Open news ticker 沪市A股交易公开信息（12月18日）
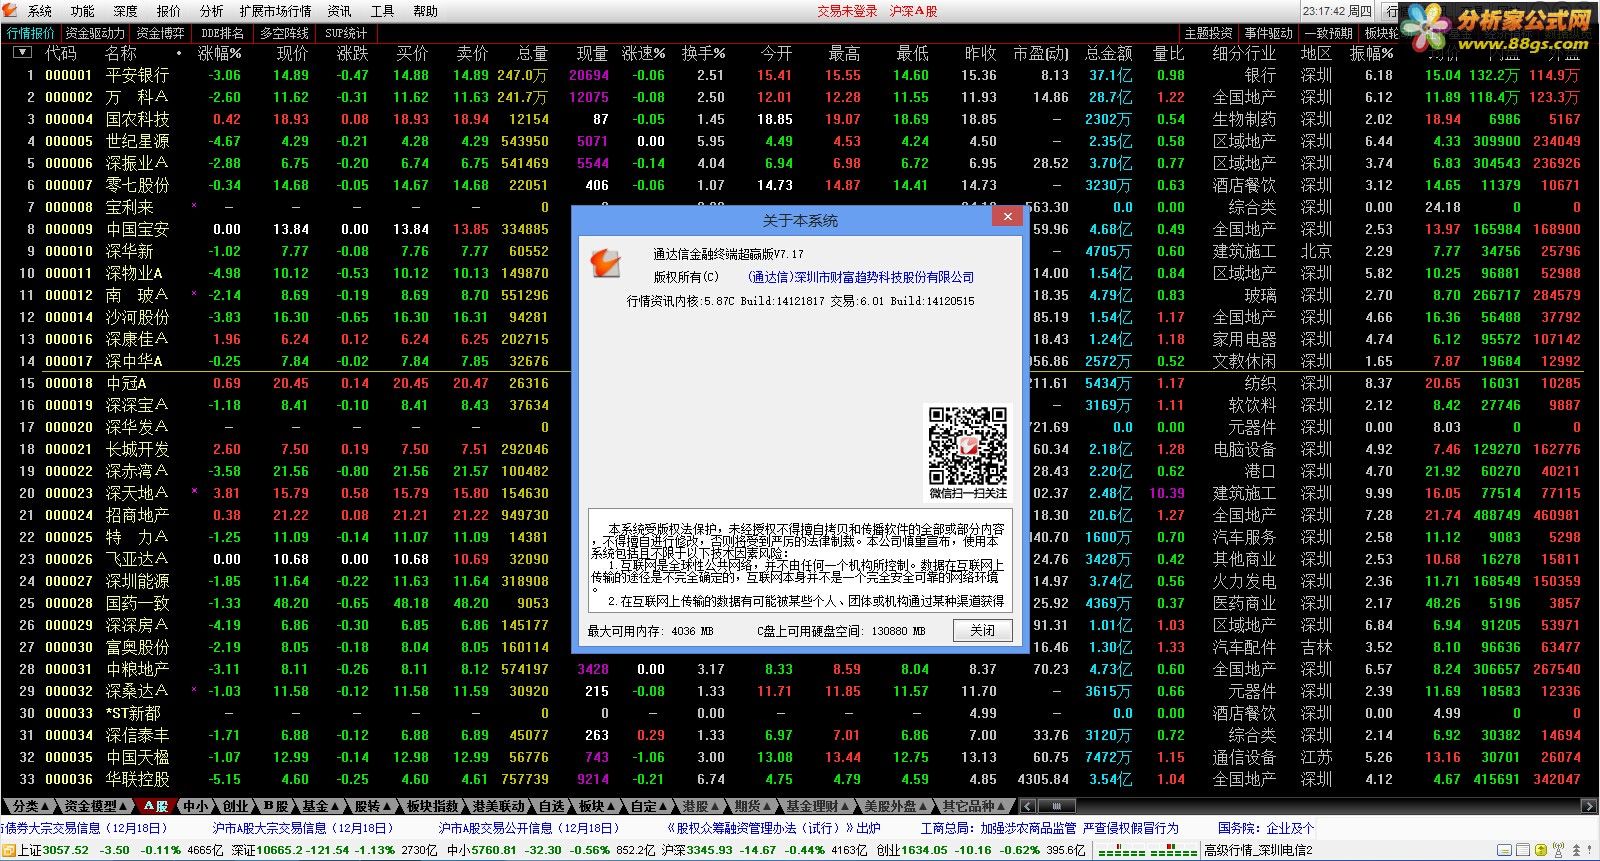The width and height of the screenshot is (1600, 861). [530, 828]
